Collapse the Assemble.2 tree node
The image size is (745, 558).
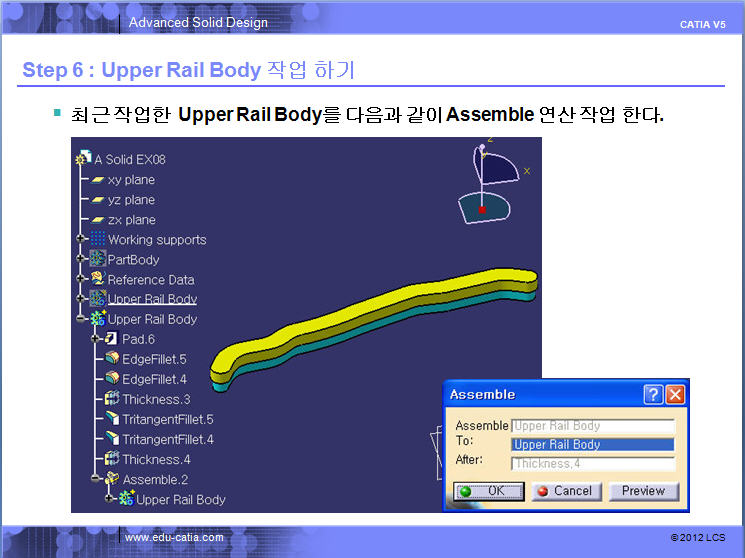point(94,479)
